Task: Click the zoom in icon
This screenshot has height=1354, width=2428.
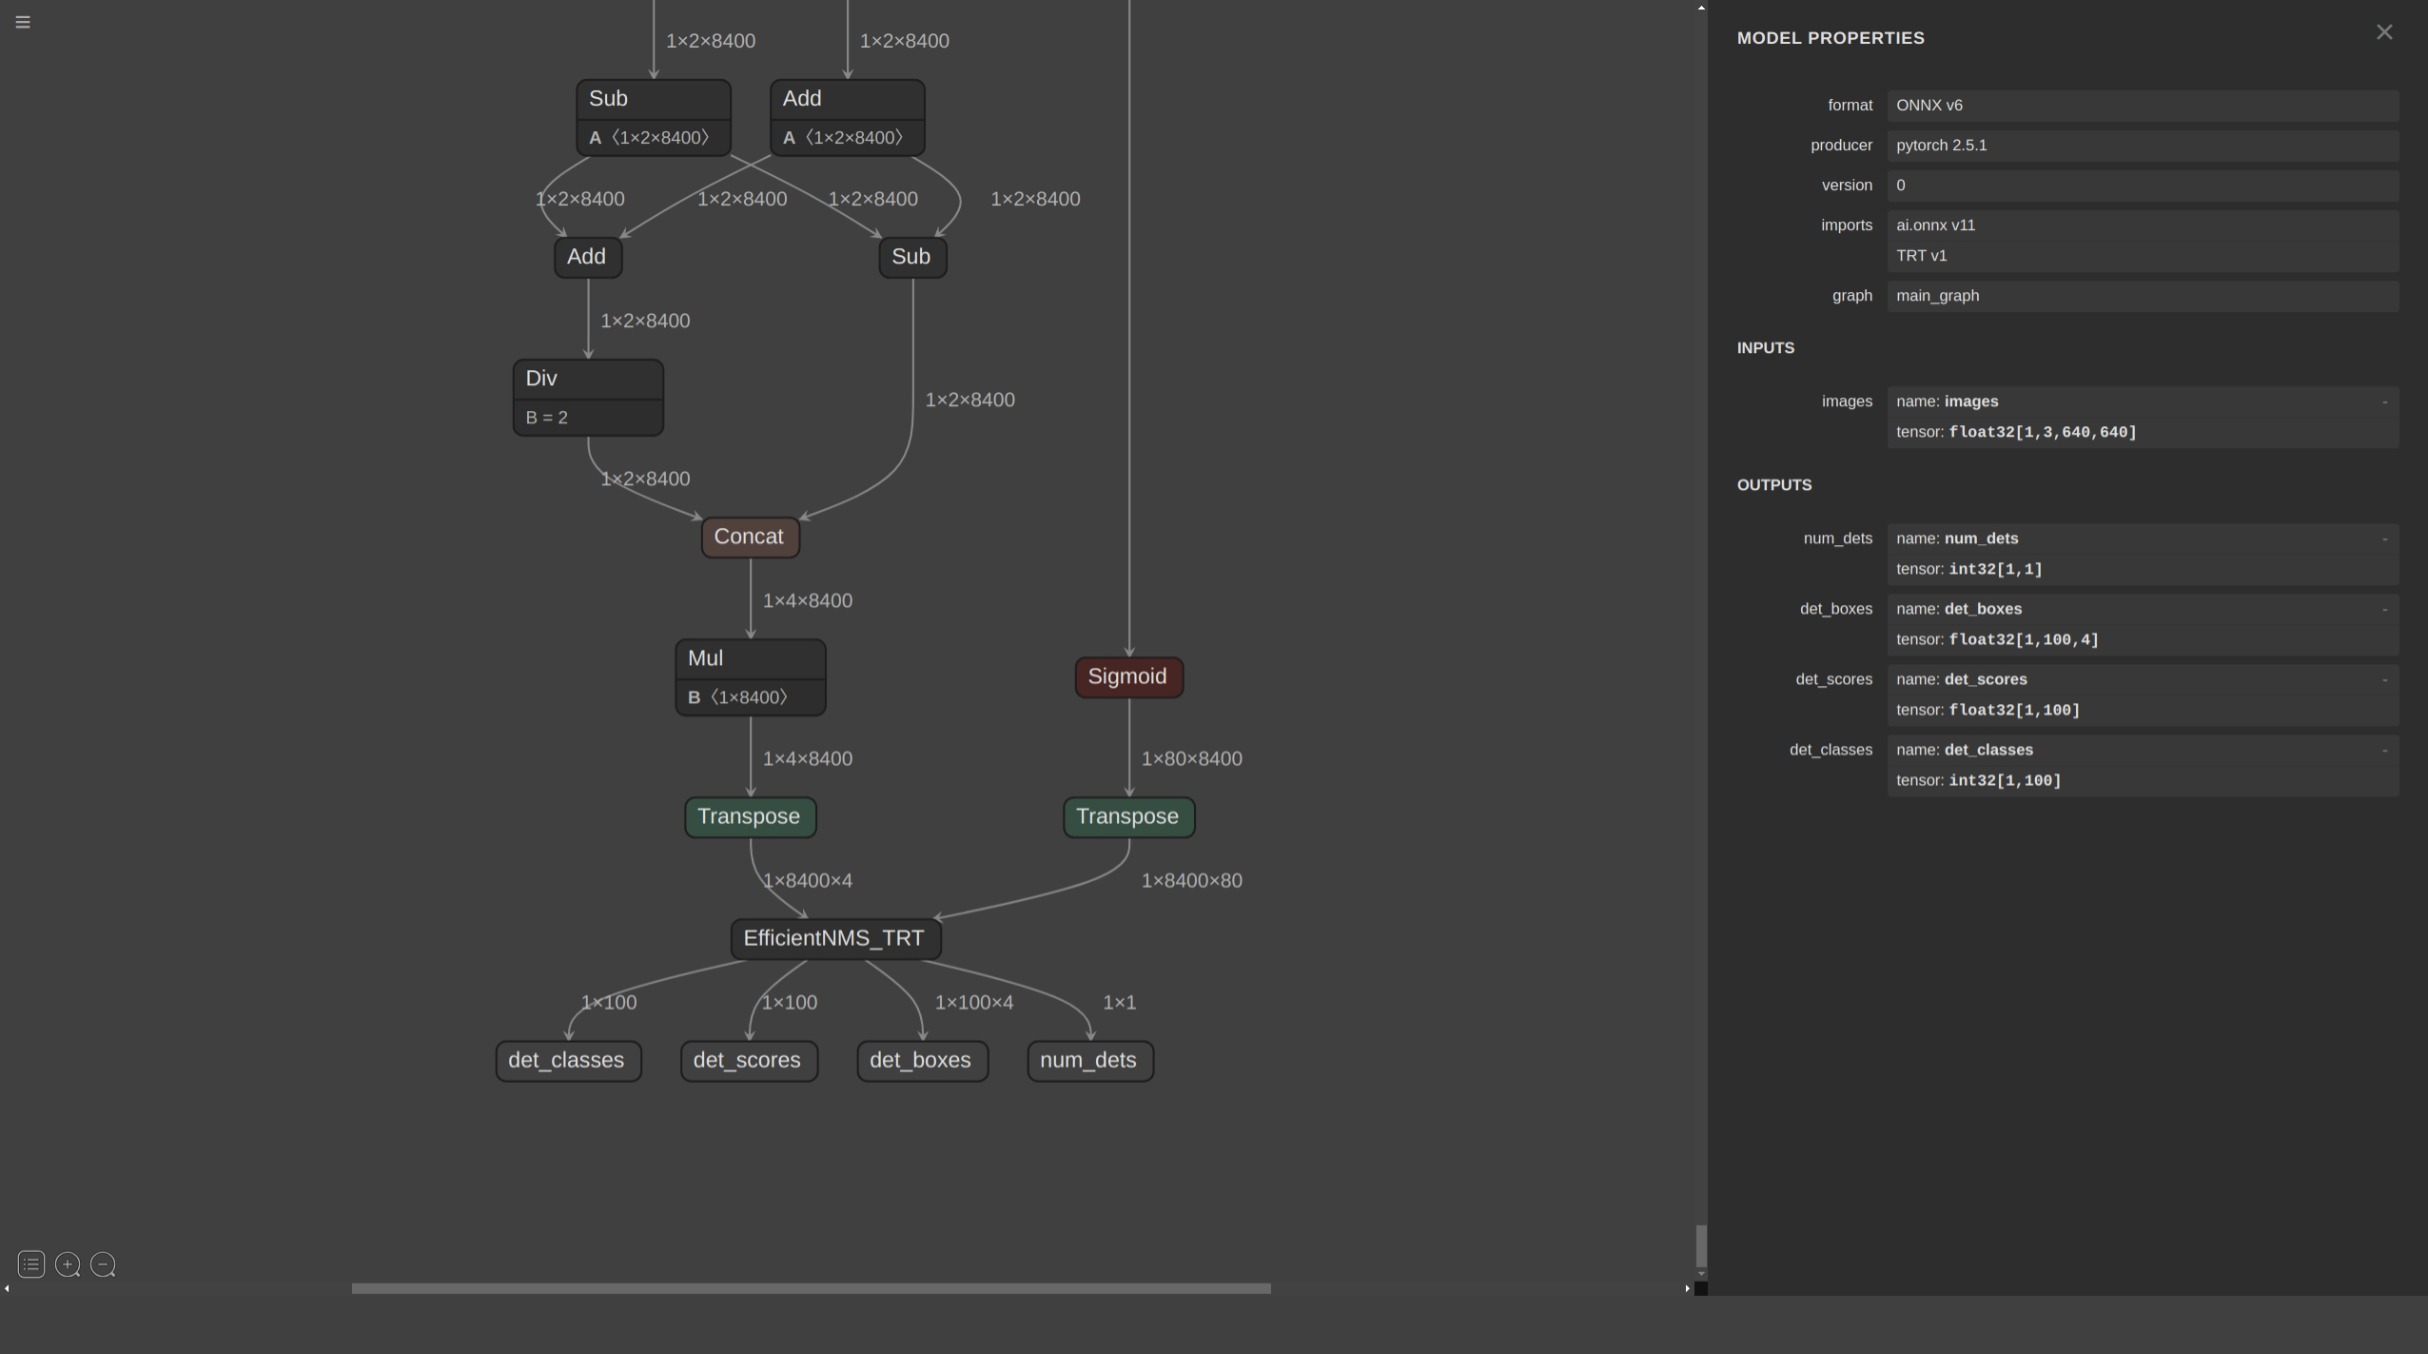Action: pos(67,1264)
